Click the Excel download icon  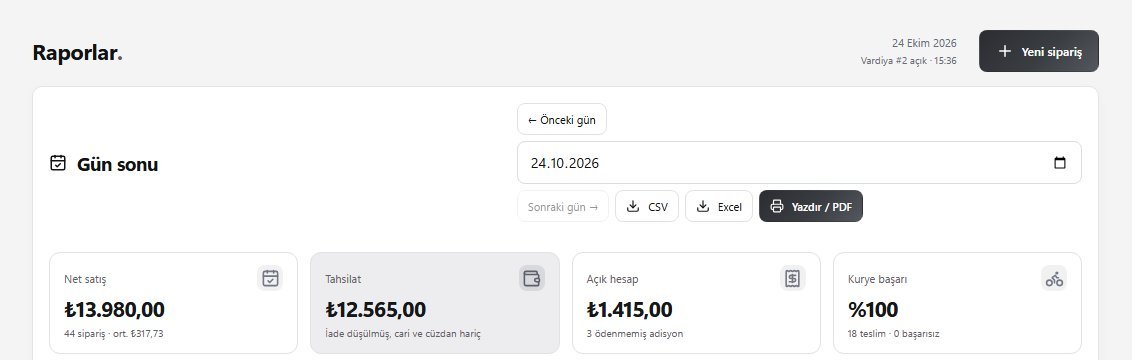click(x=702, y=206)
